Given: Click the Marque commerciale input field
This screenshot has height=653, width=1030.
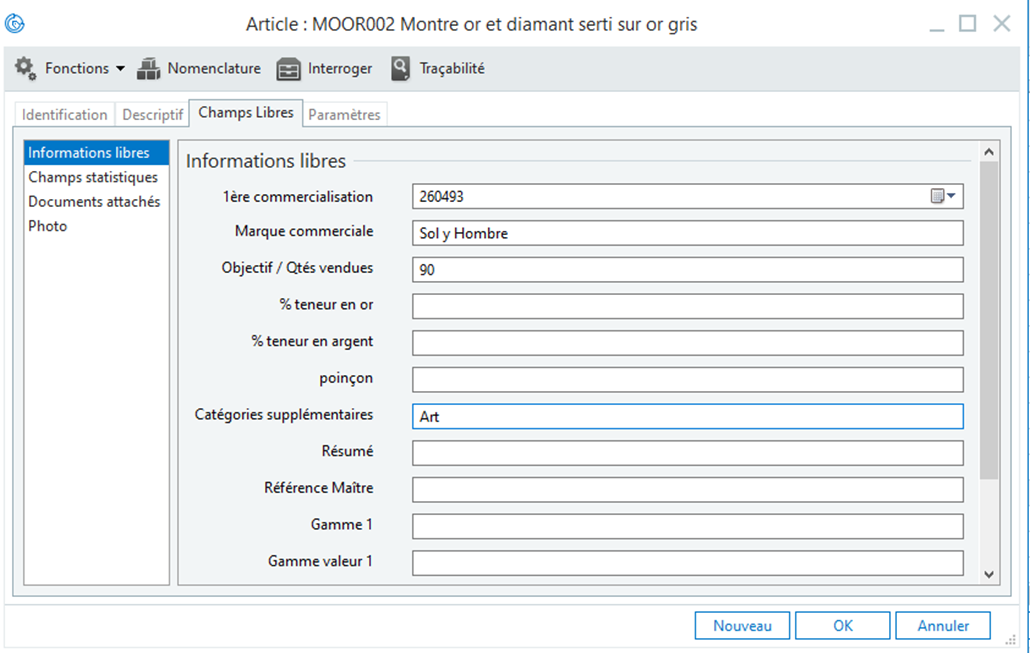Looking at the screenshot, I should tap(687, 233).
